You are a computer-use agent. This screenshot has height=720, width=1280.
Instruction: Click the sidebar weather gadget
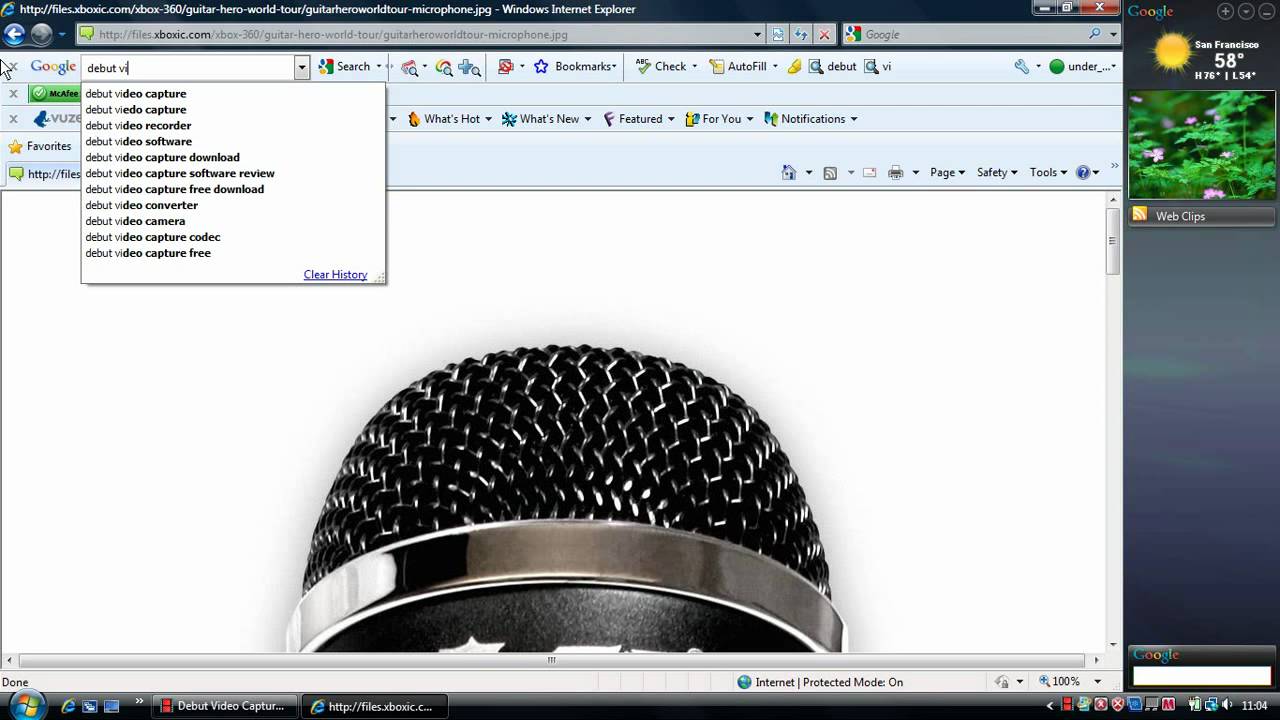tap(1202, 56)
